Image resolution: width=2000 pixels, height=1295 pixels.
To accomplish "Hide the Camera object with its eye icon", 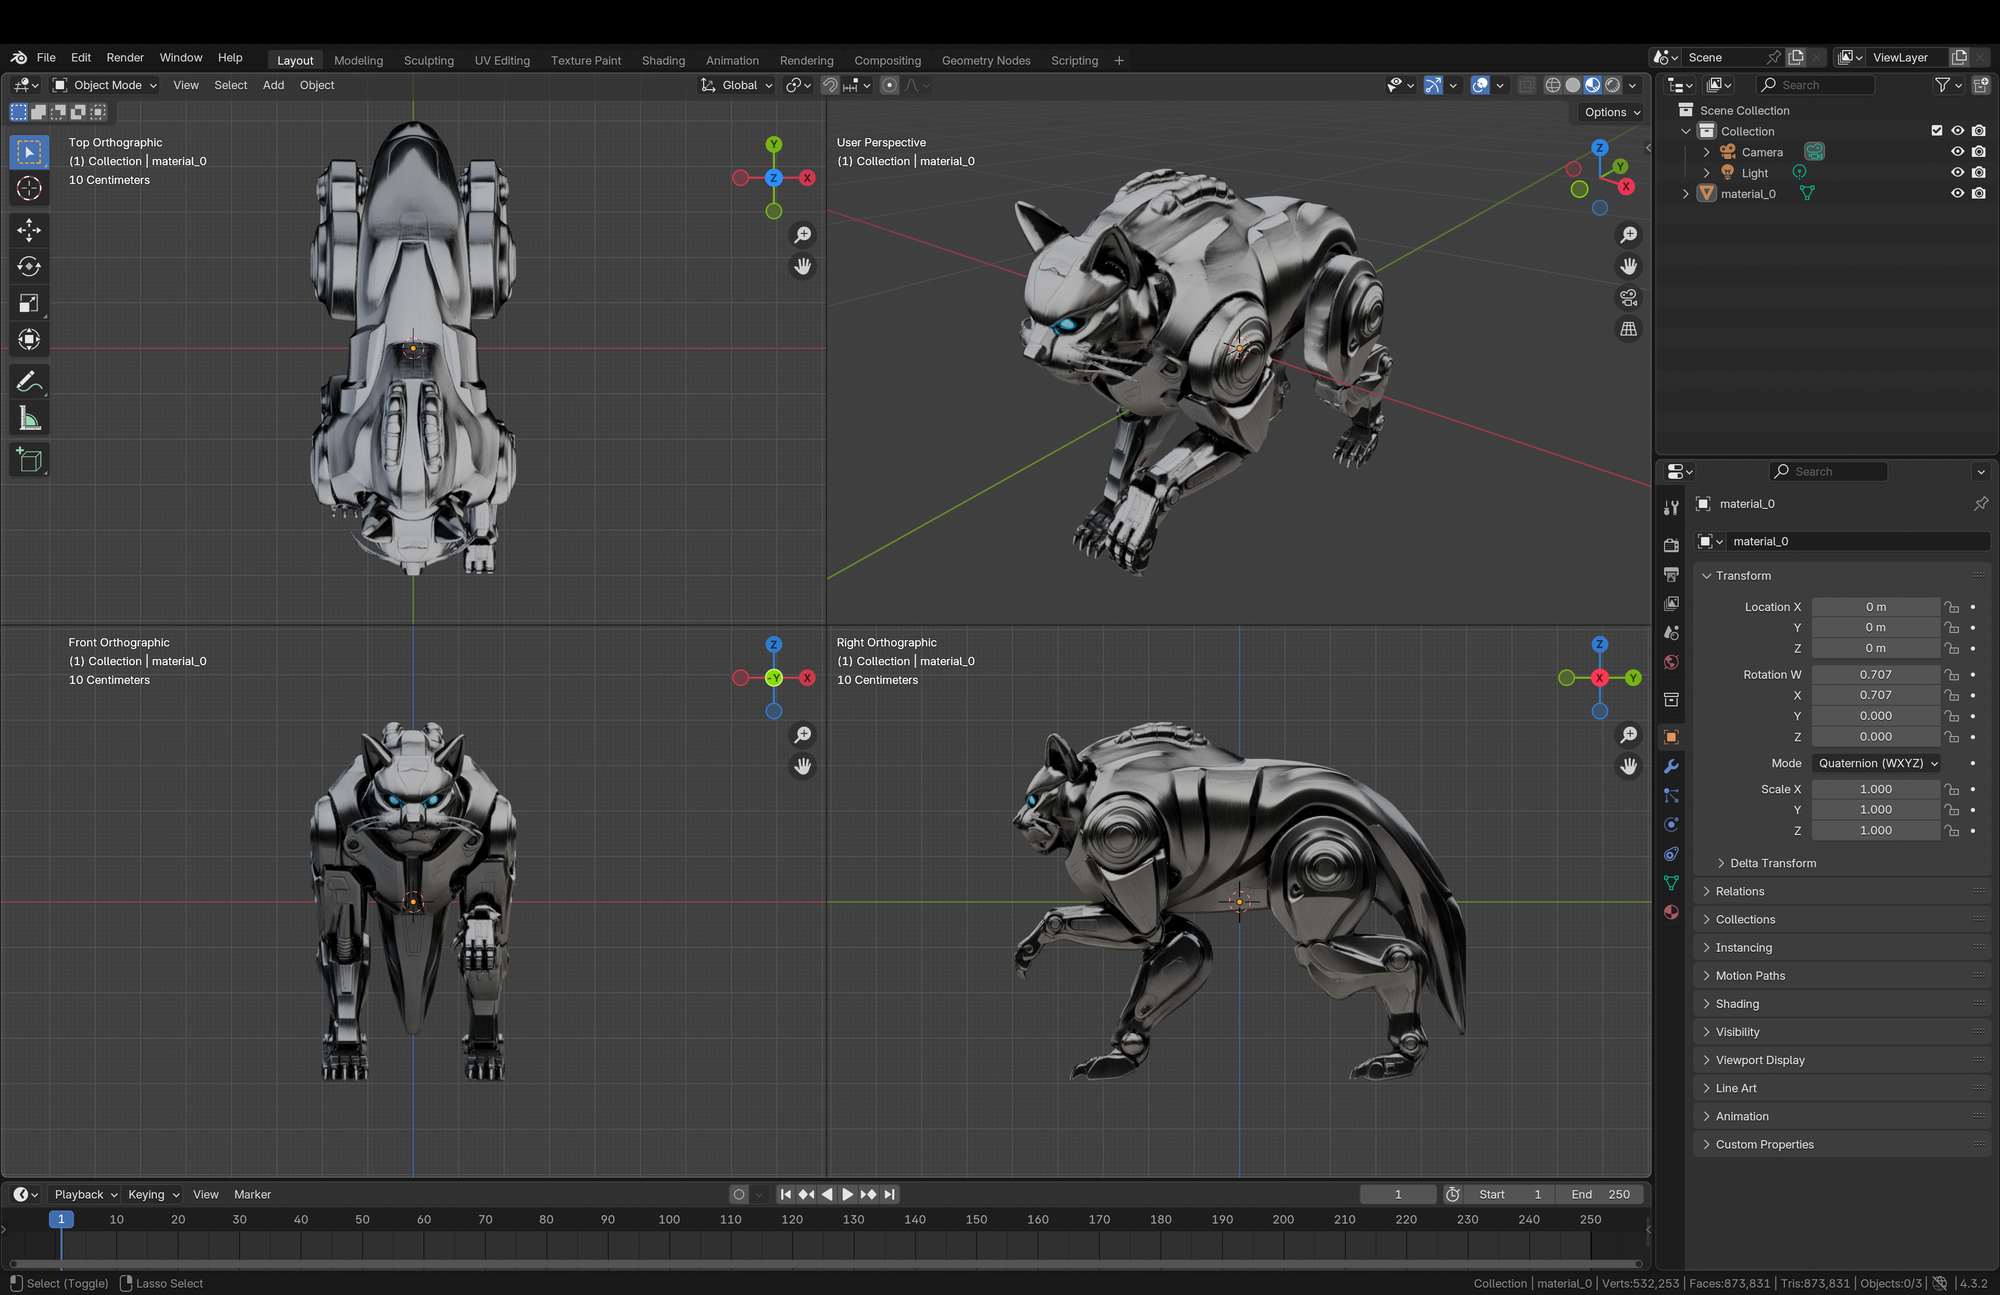I will (x=1957, y=152).
